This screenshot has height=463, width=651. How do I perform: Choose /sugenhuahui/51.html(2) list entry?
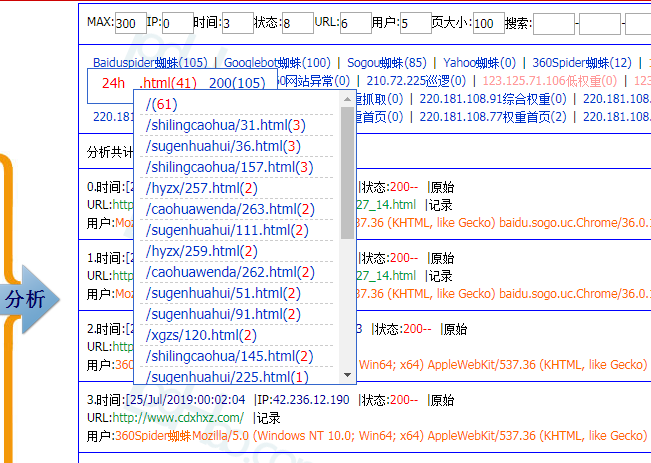223,293
